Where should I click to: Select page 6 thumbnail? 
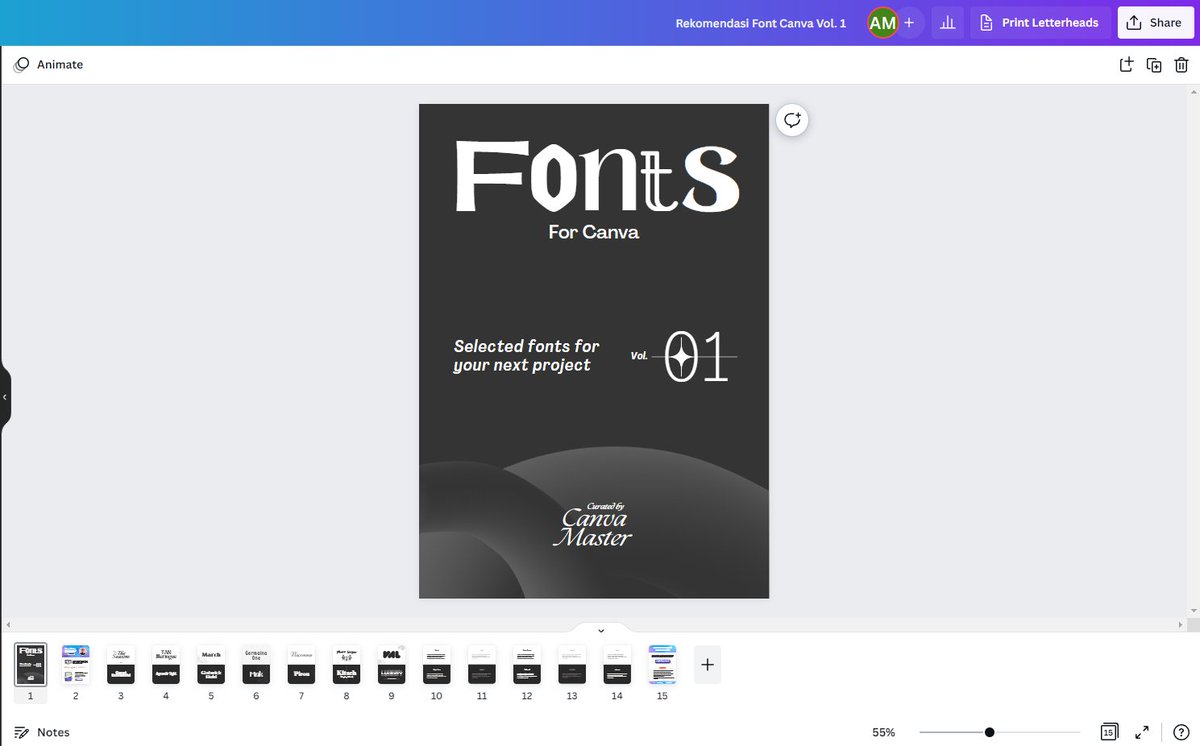pos(256,664)
